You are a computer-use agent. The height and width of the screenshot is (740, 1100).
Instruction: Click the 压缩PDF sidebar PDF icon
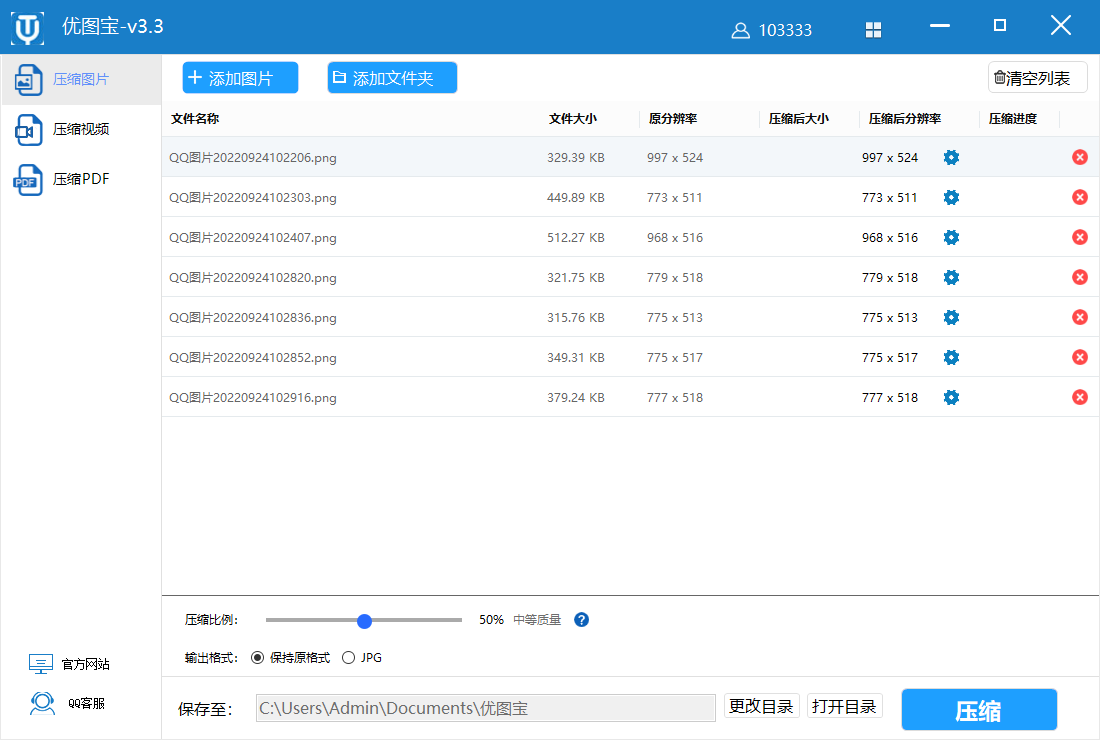[28, 180]
